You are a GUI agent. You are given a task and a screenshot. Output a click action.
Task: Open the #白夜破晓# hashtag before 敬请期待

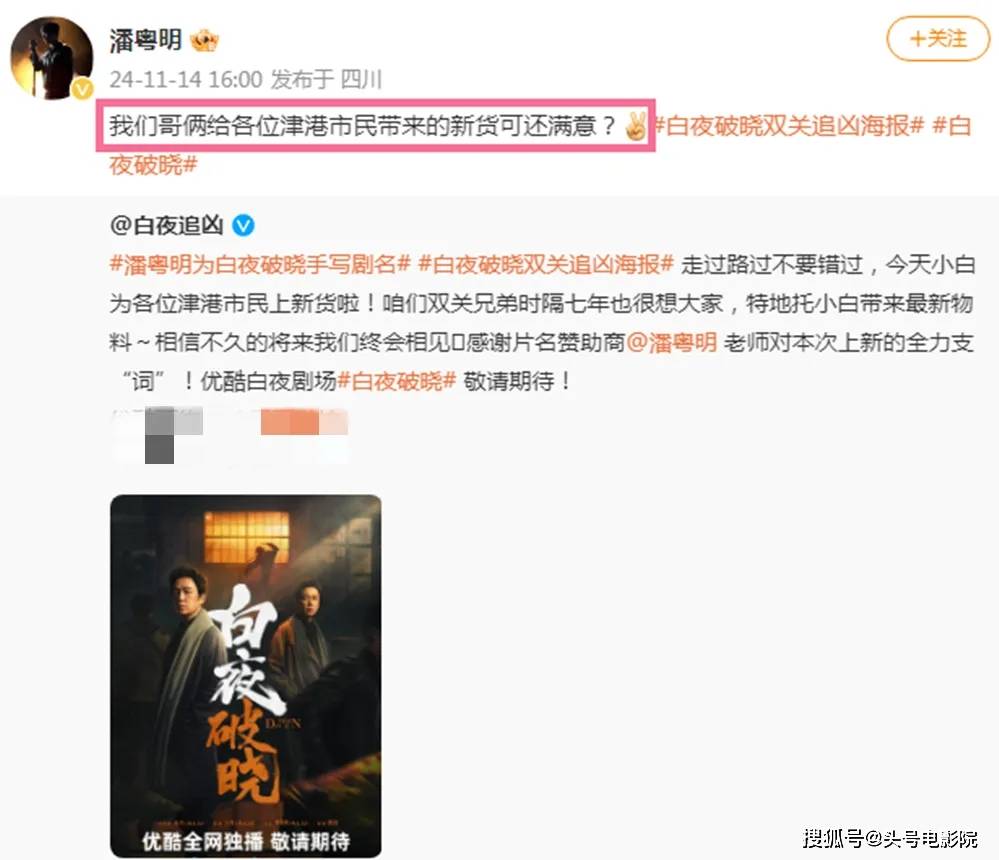pyautogui.click(x=396, y=382)
